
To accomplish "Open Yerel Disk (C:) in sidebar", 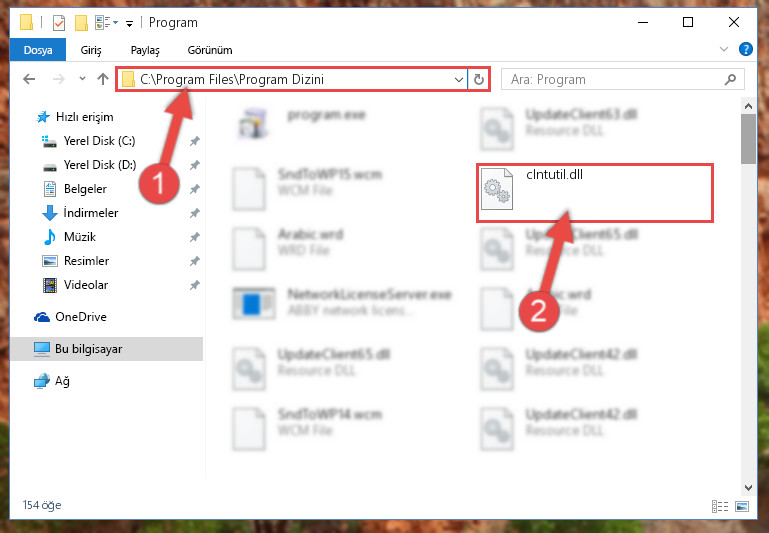I will (x=100, y=141).
